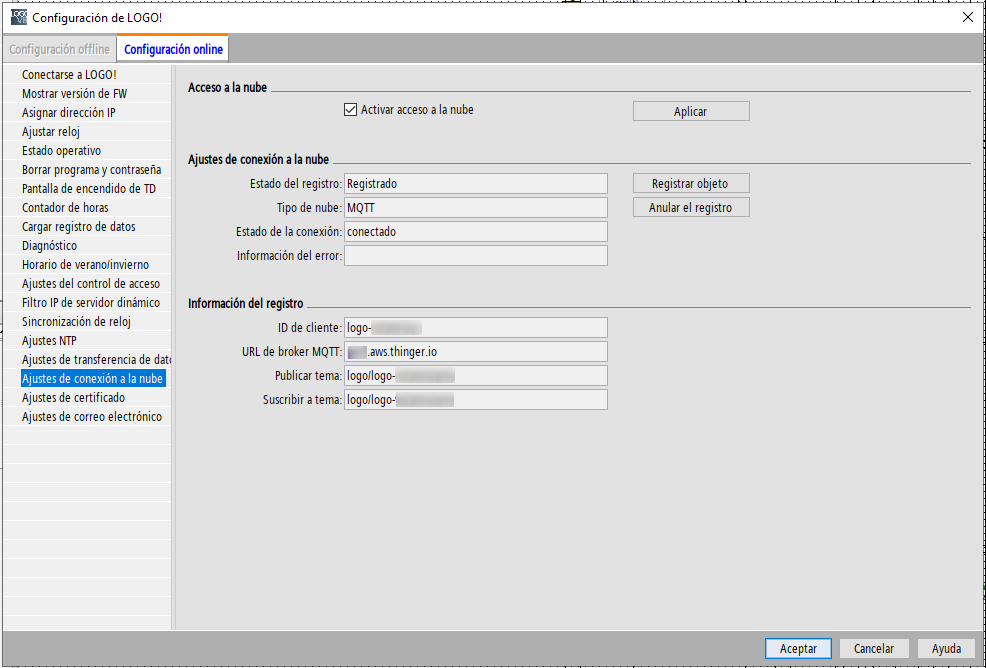Select the Configuración online tab

click(173, 49)
